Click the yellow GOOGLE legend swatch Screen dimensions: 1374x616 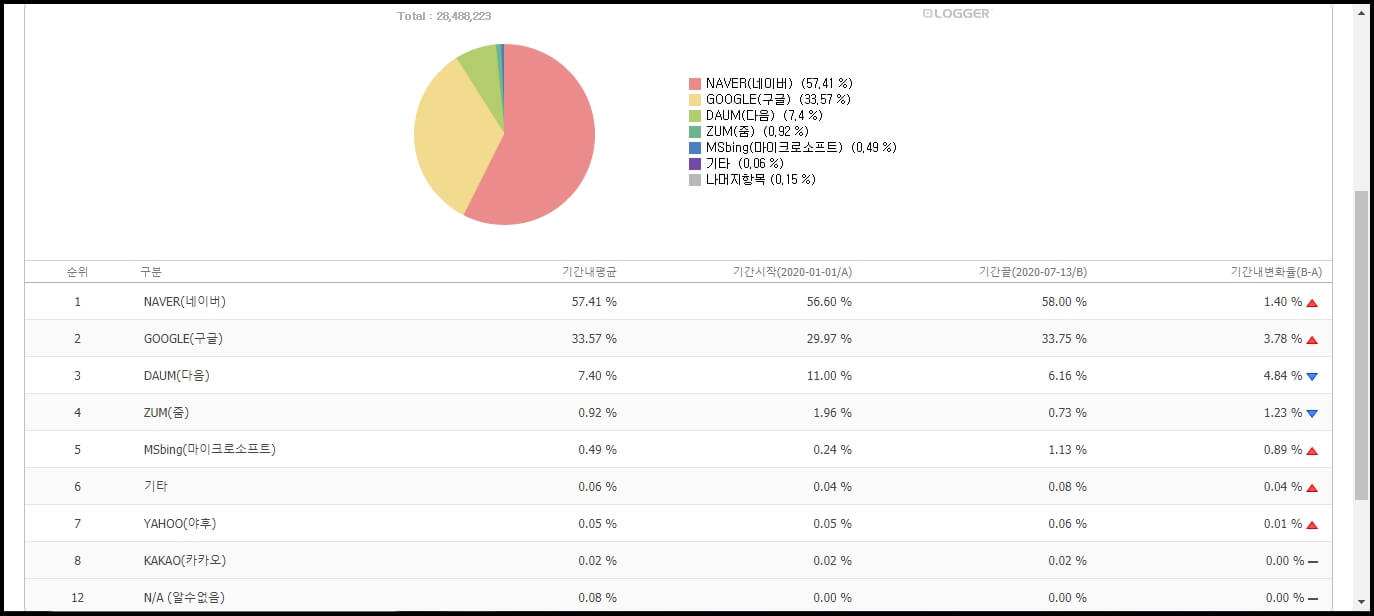point(695,100)
